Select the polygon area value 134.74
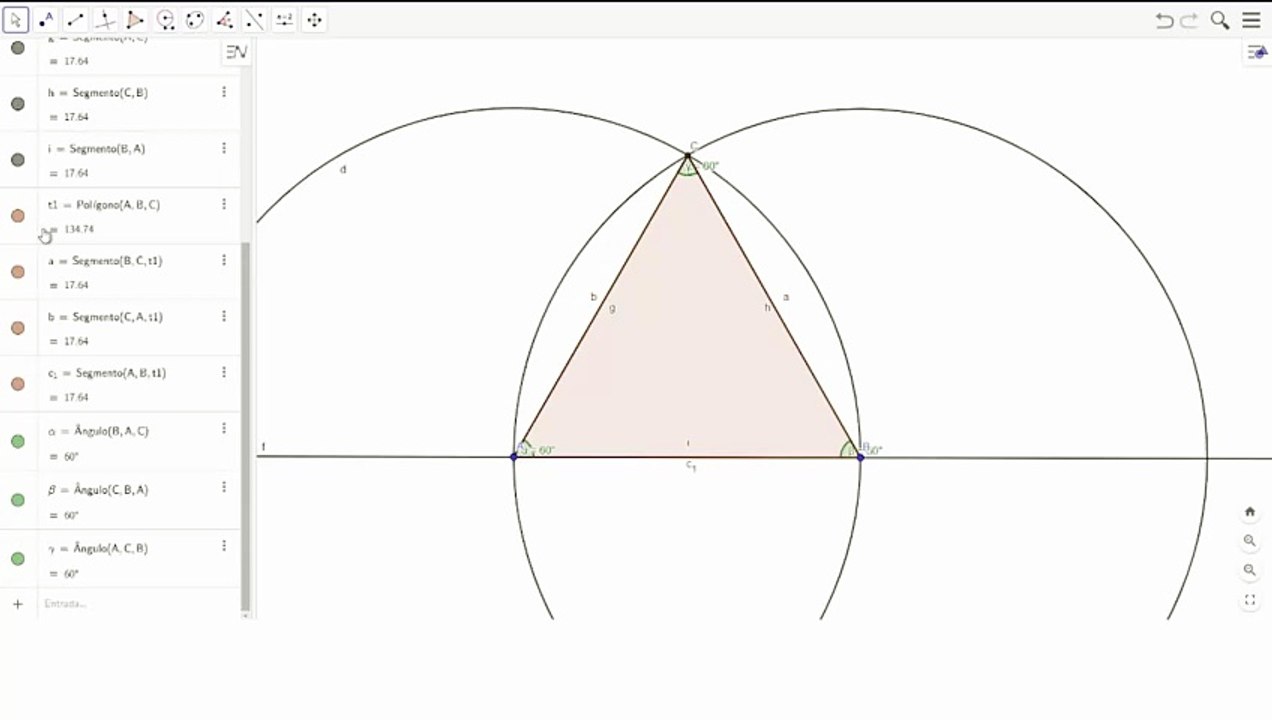1272x720 pixels. (x=79, y=229)
